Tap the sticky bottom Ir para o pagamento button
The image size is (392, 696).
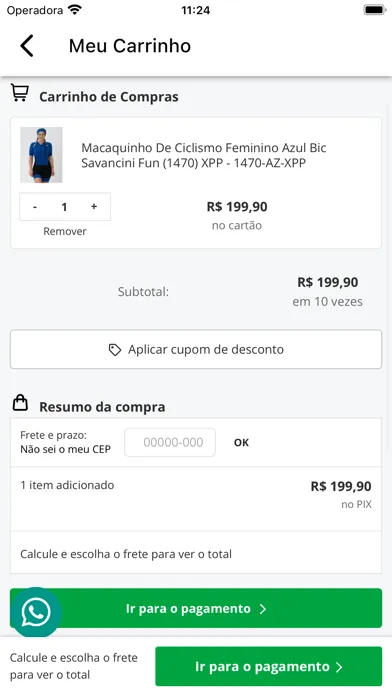[x=269, y=667]
